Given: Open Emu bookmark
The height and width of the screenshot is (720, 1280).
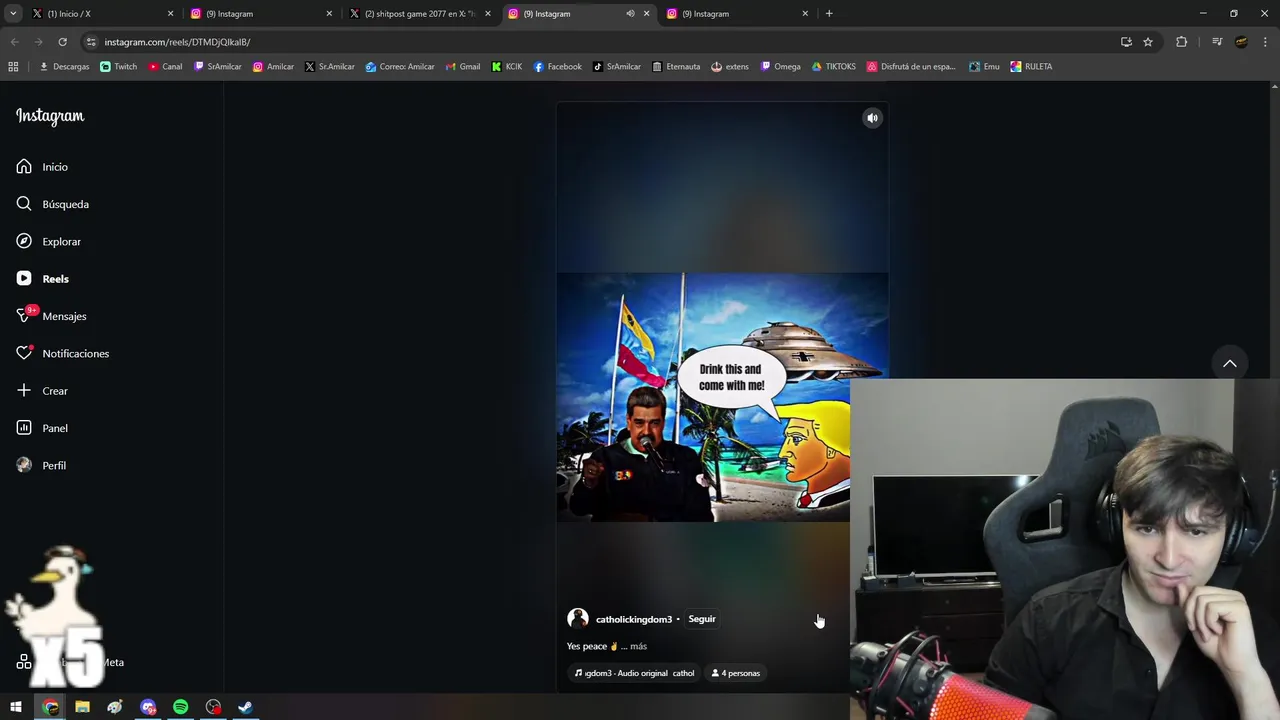Looking at the screenshot, I should 984,67.
